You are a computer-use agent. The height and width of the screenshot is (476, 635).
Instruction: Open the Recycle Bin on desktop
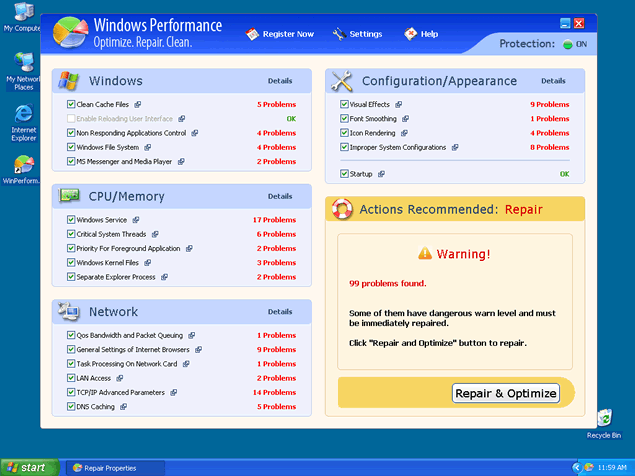point(603,422)
